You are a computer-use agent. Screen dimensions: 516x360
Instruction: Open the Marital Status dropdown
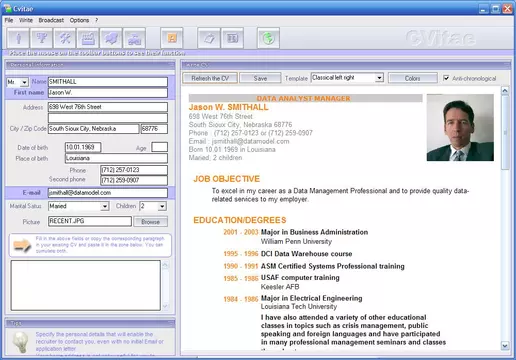click(105, 206)
